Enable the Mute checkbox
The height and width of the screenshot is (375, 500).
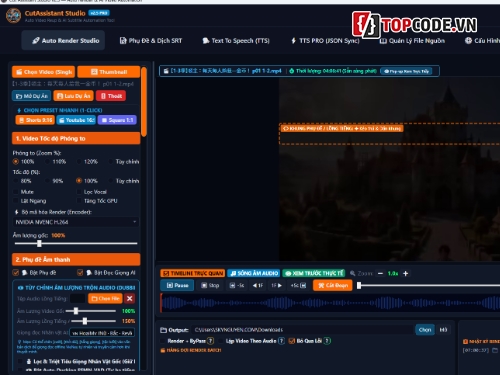15,192
